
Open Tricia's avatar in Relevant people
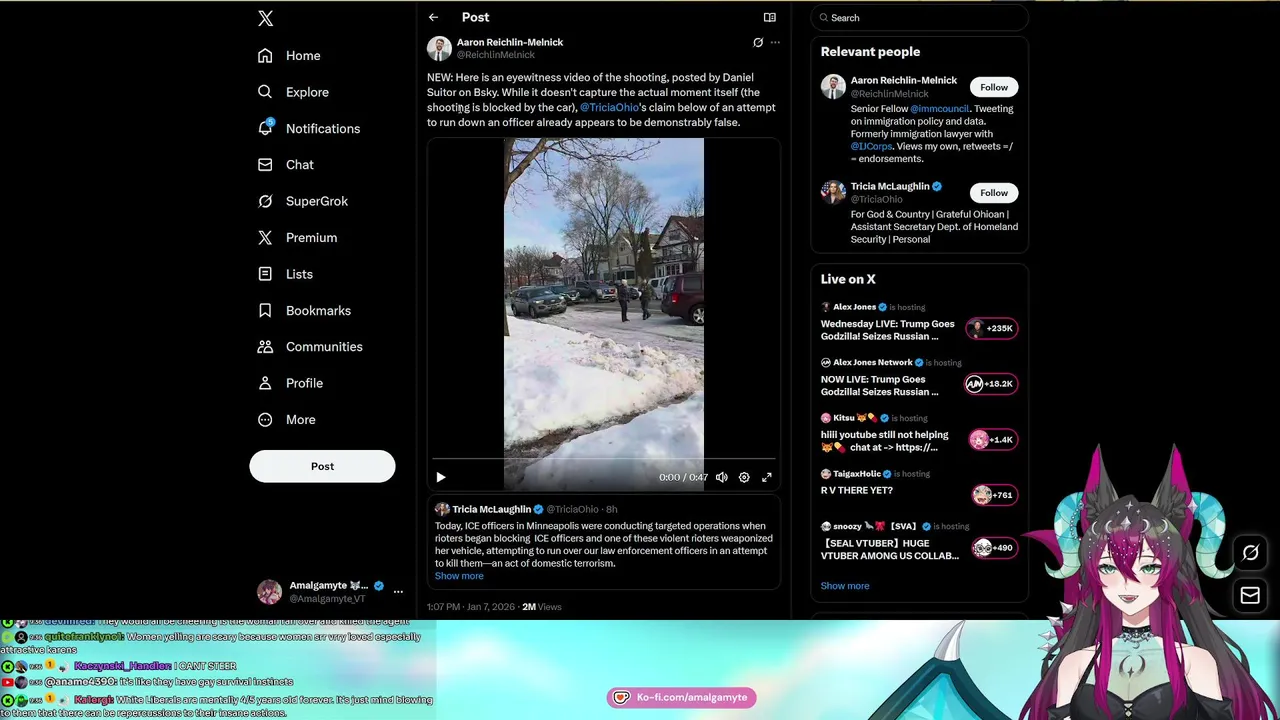[x=833, y=192]
